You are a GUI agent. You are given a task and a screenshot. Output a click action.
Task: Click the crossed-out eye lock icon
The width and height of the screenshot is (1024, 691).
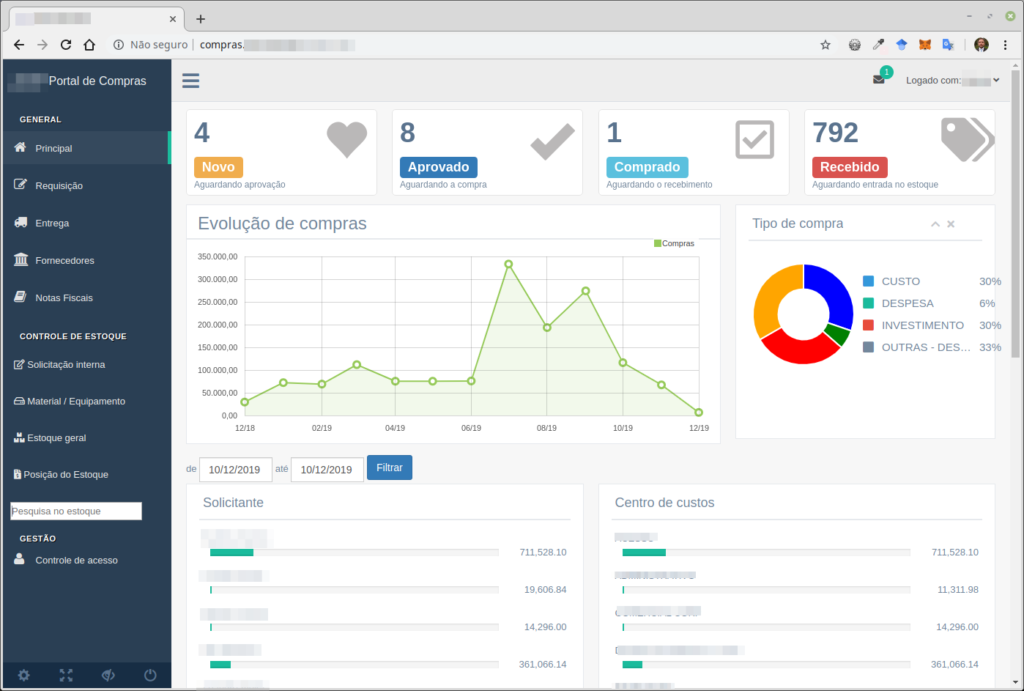(108, 675)
